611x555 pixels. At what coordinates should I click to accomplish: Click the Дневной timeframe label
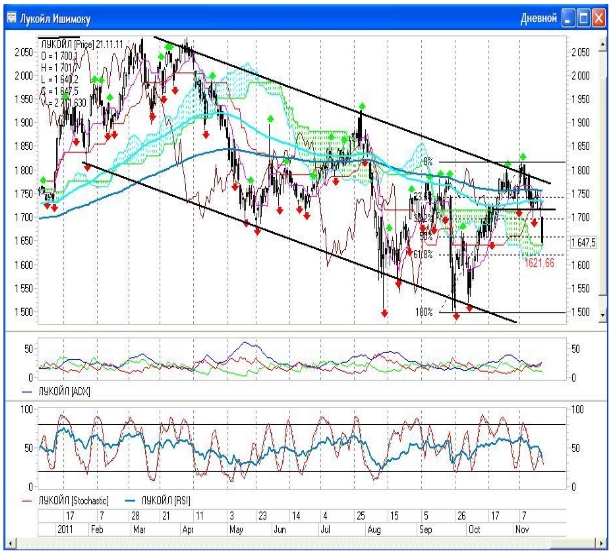pos(538,18)
